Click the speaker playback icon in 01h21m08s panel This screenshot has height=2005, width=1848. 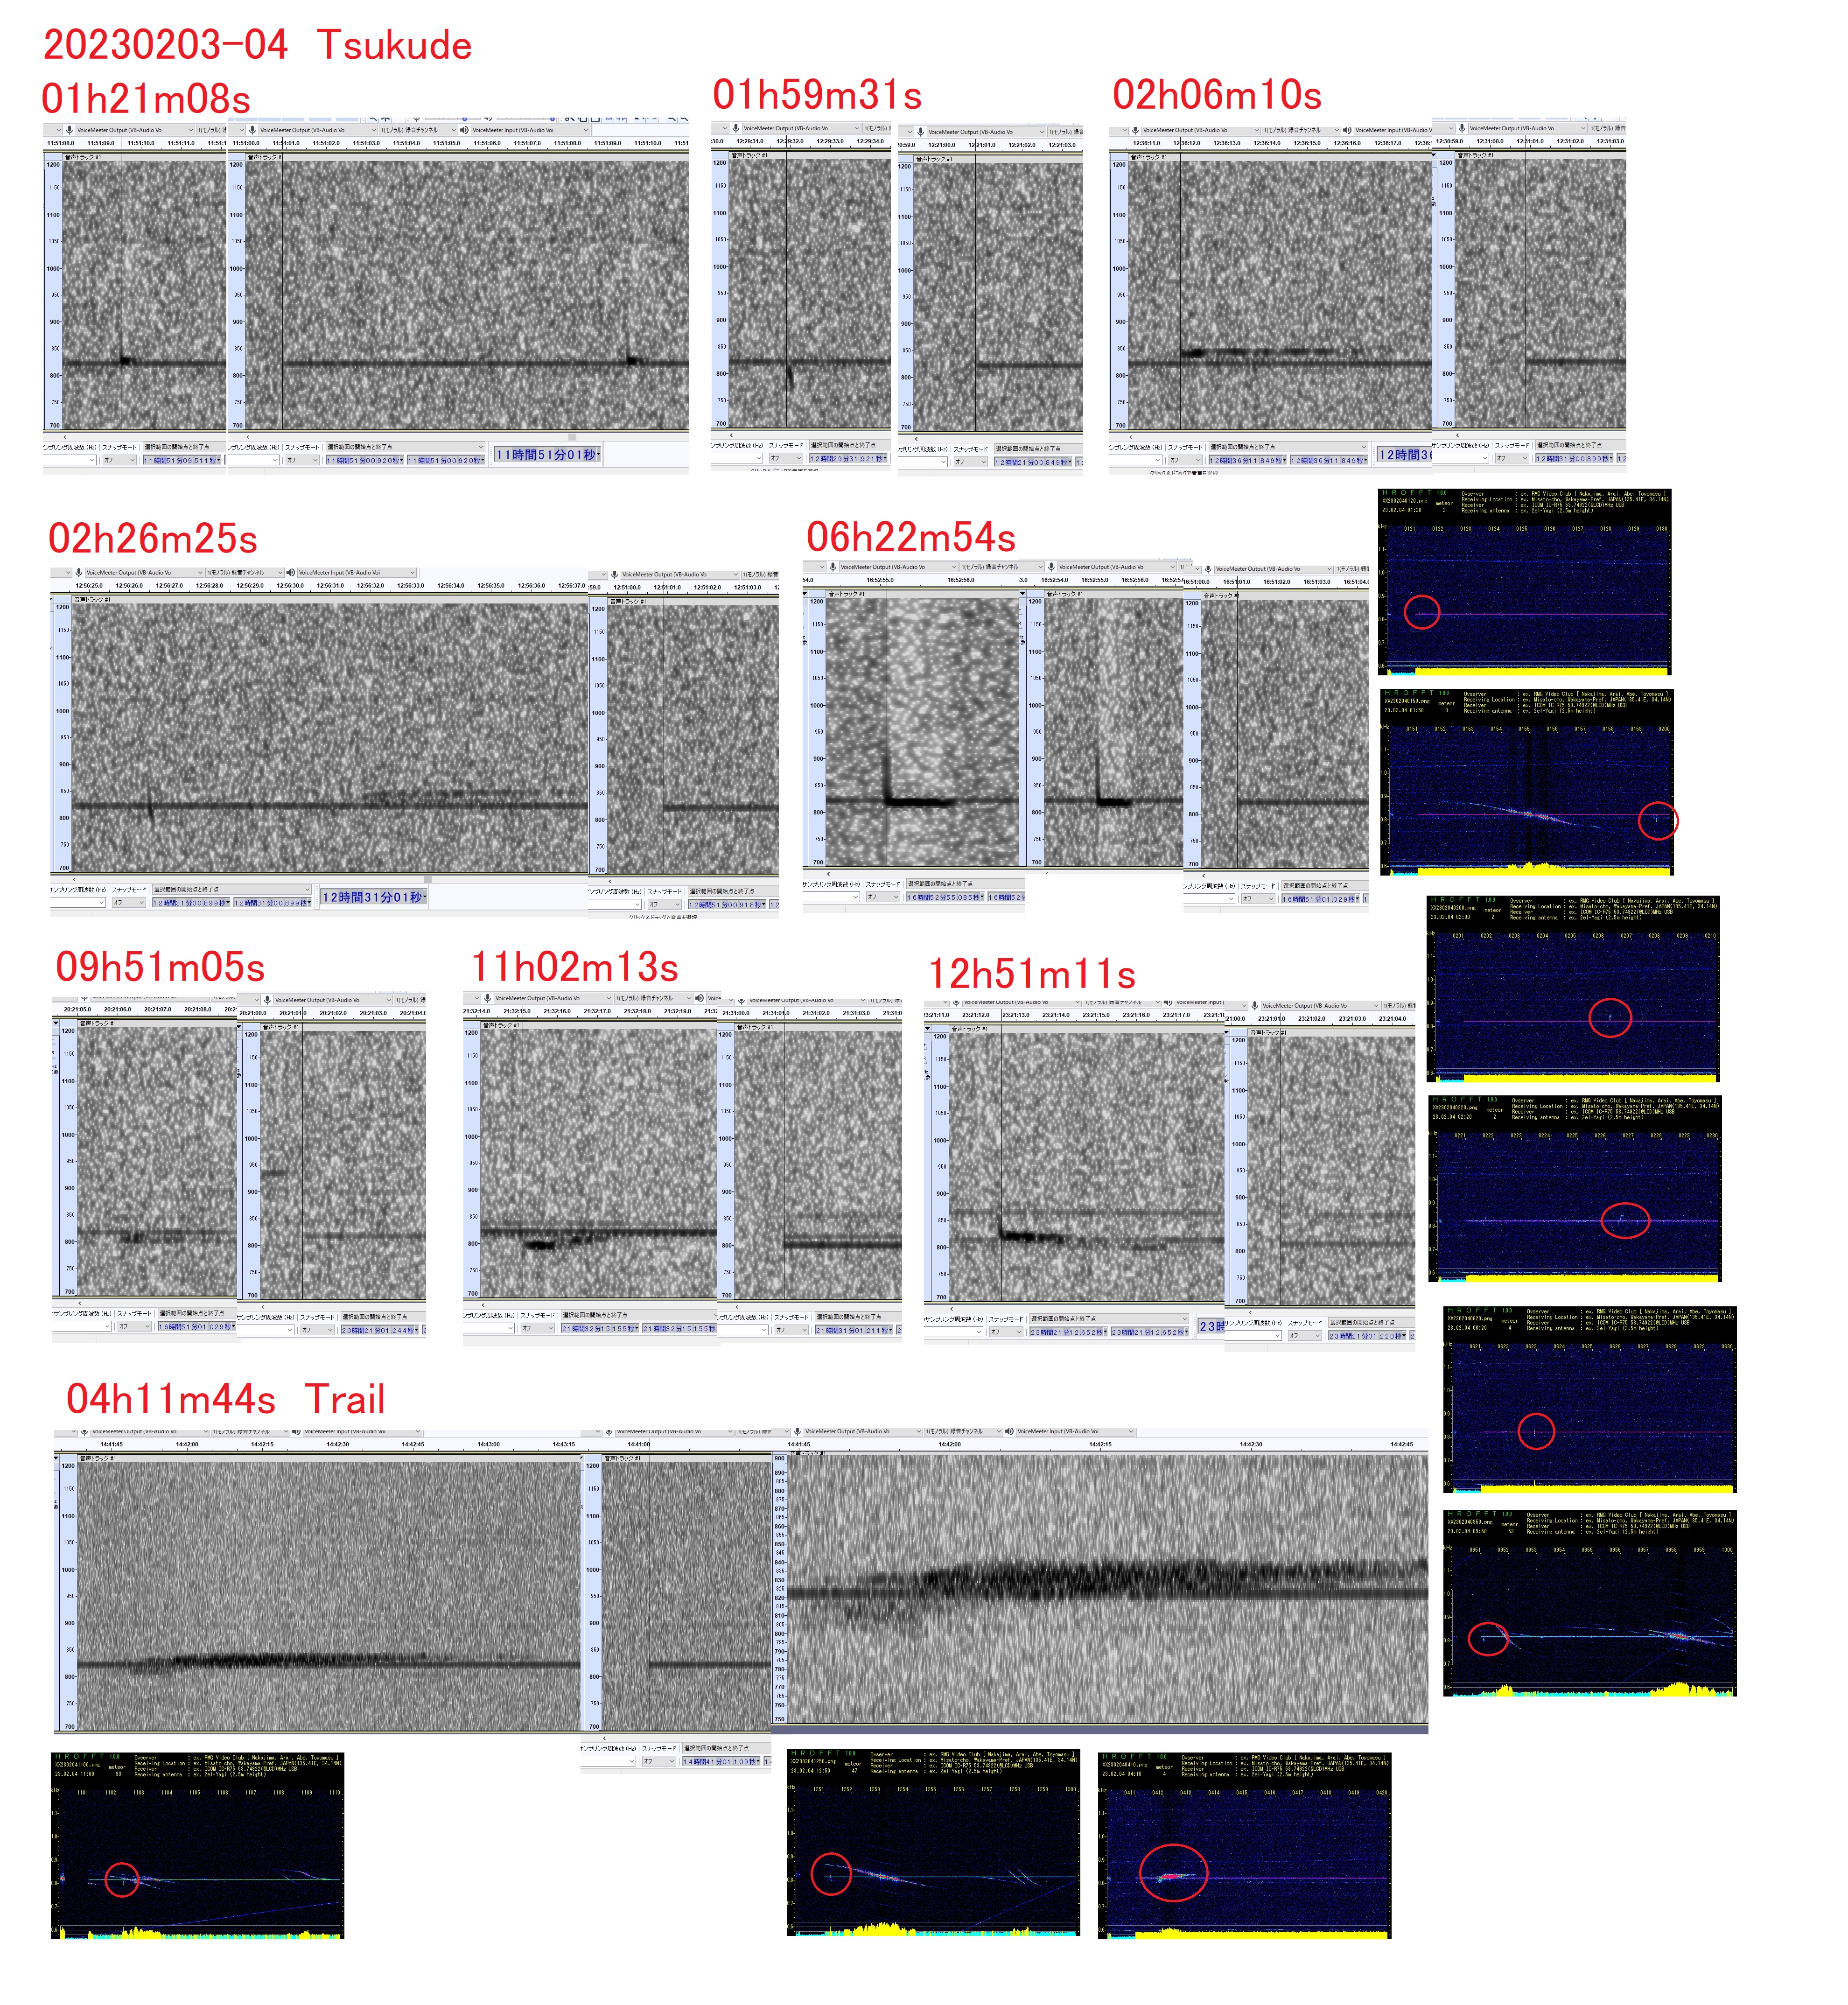464,130
